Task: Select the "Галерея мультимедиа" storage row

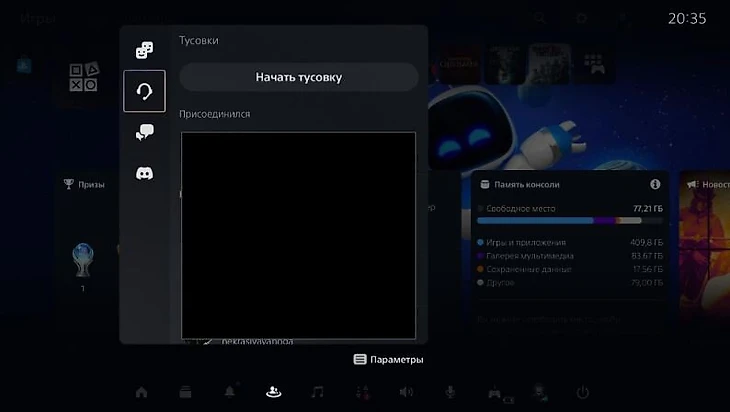Action: [570, 256]
